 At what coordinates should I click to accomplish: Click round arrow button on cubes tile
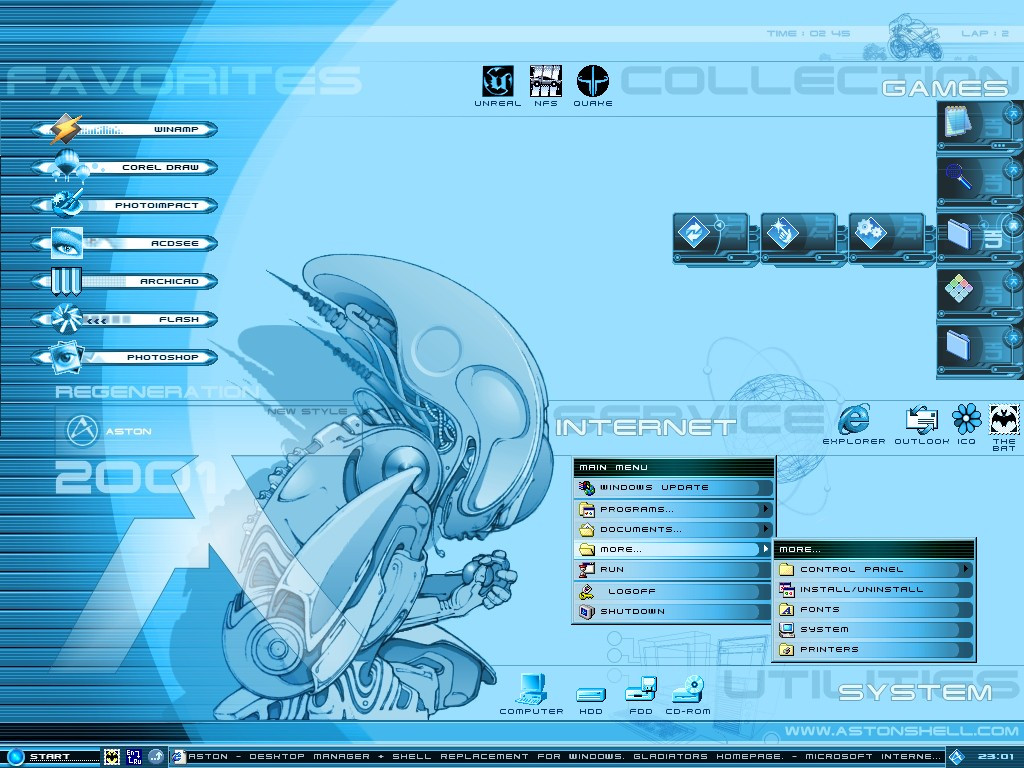point(1014,281)
